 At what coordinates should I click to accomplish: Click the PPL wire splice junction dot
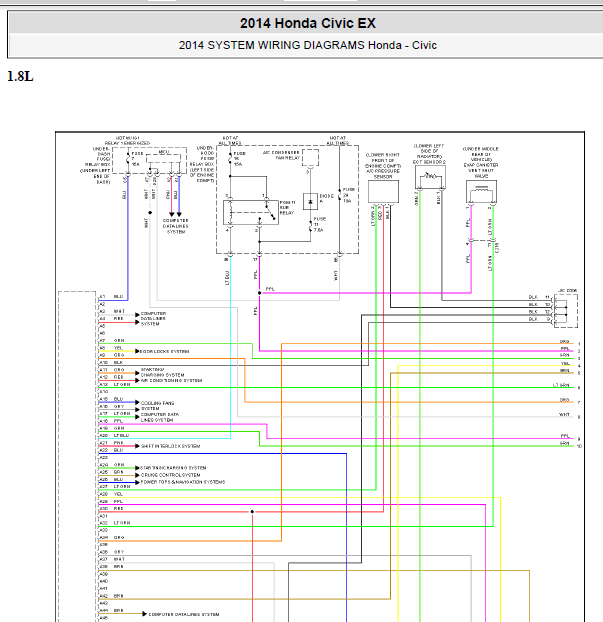tap(259, 293)
